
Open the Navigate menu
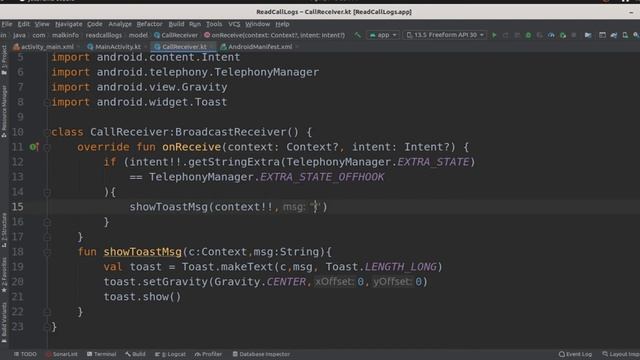click(69, 24)
